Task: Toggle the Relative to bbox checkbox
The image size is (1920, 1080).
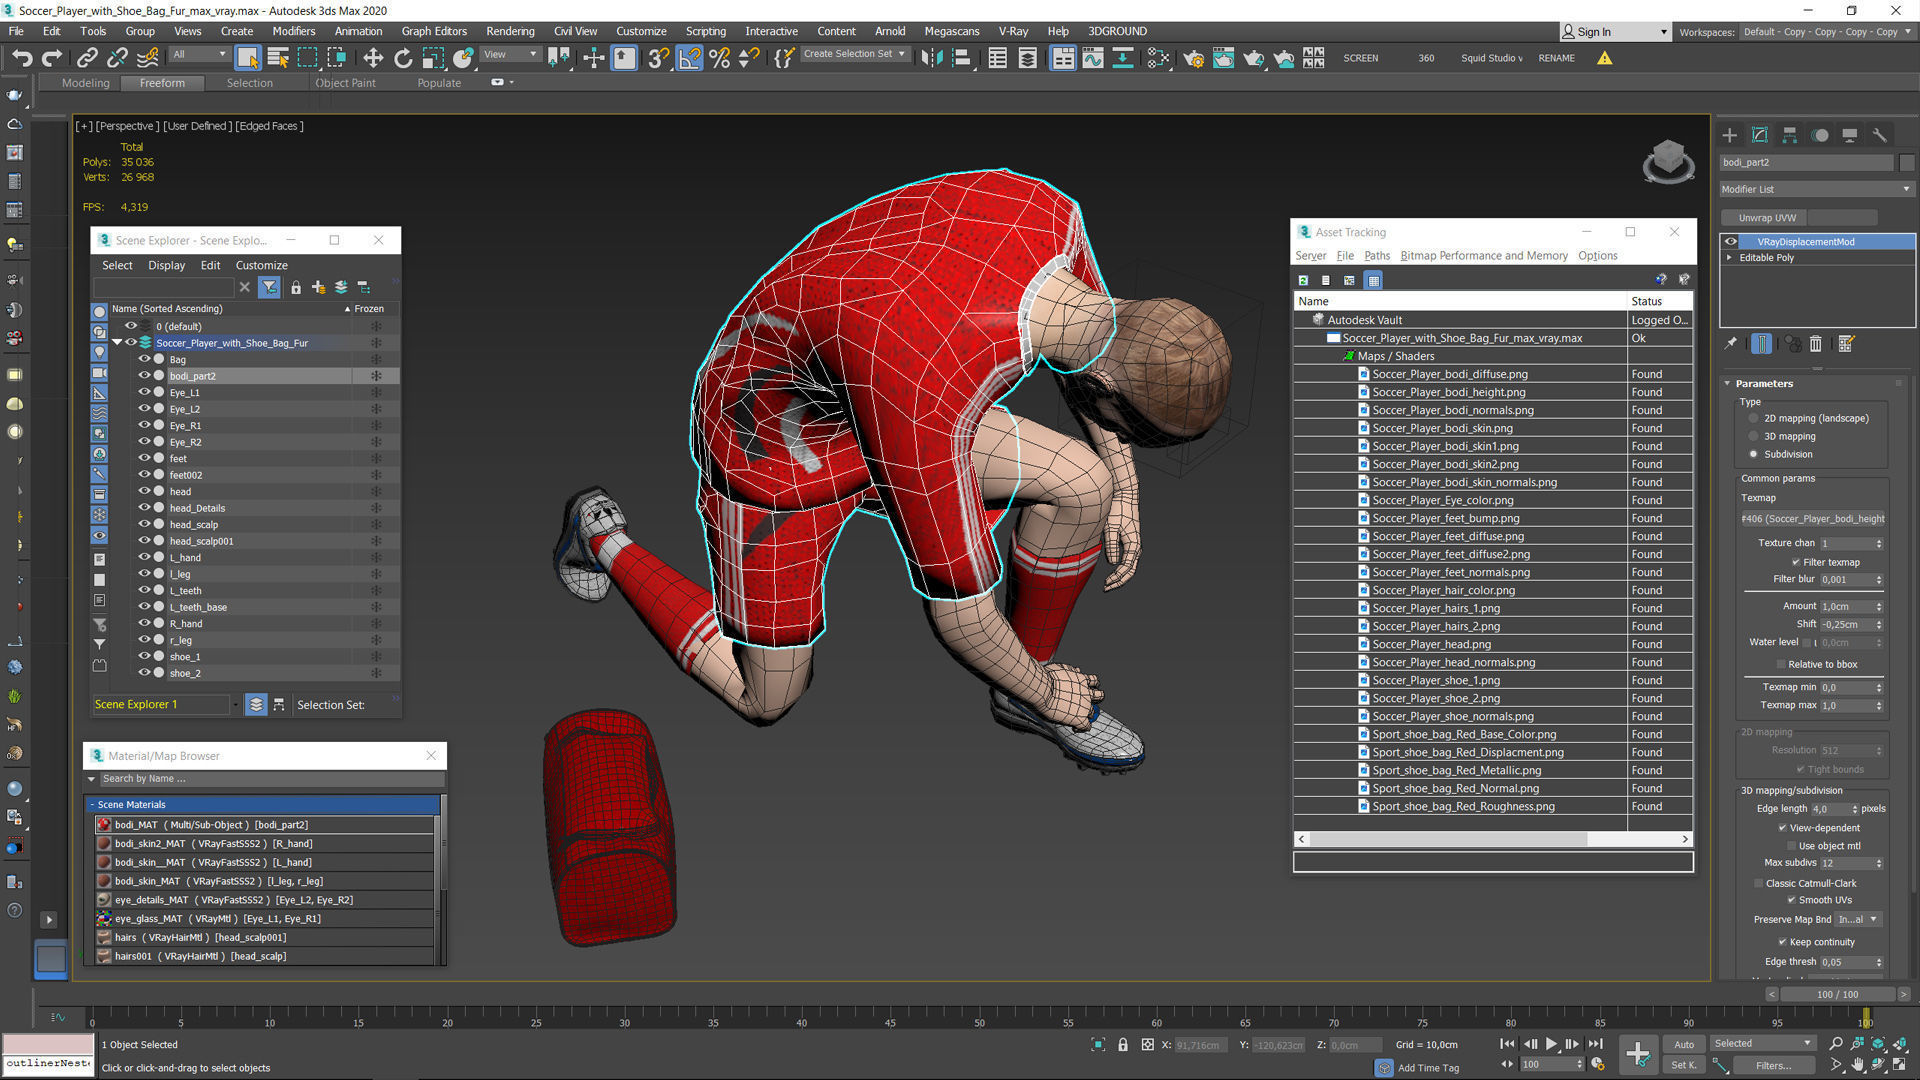Action: pos(1781,665)
